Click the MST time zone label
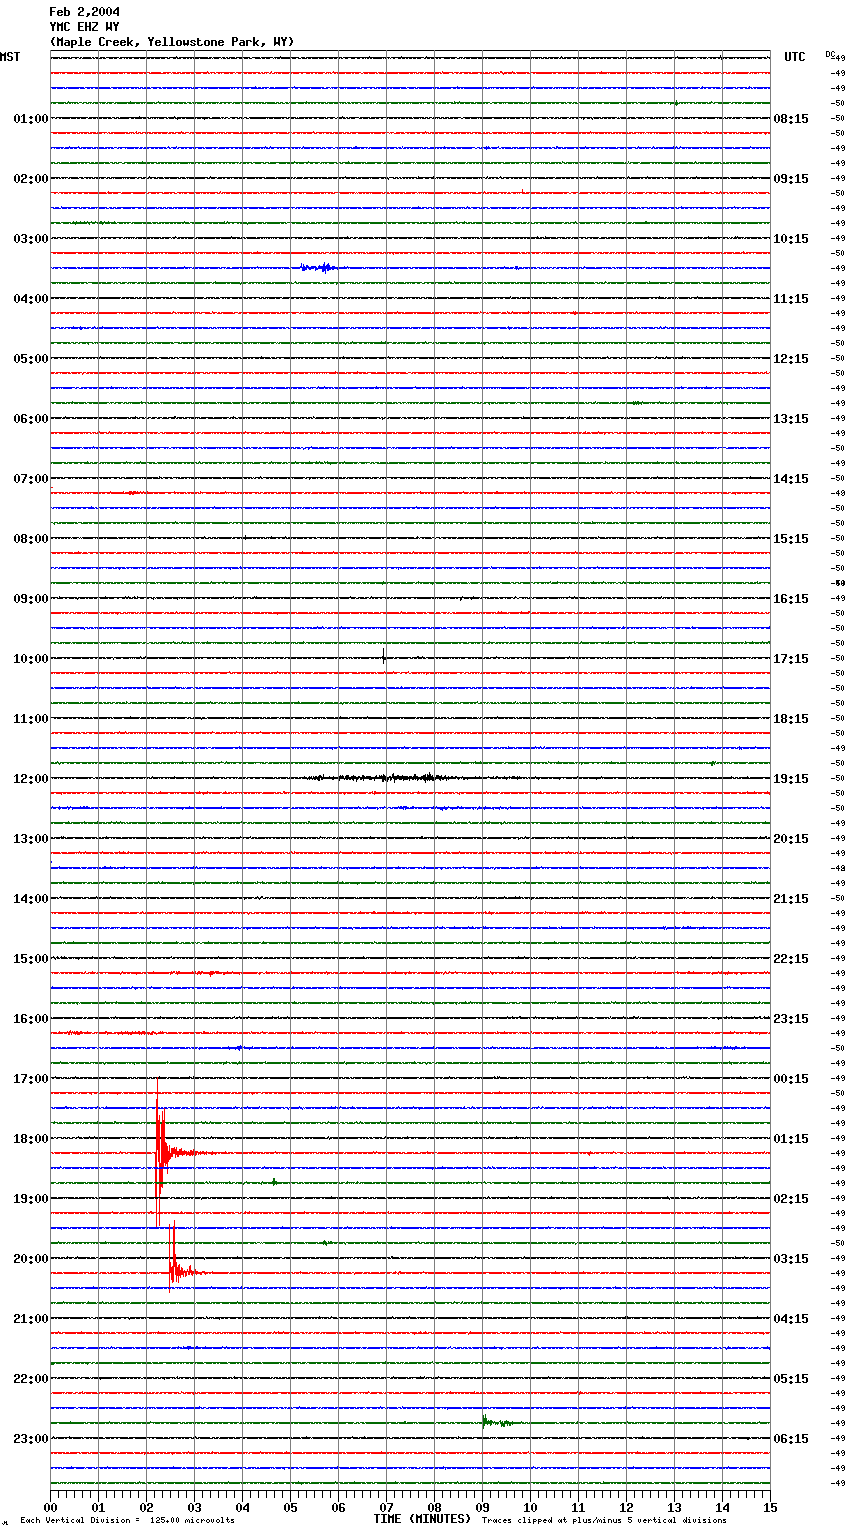This screenshot has height=1534, width=850. (10, 57)
